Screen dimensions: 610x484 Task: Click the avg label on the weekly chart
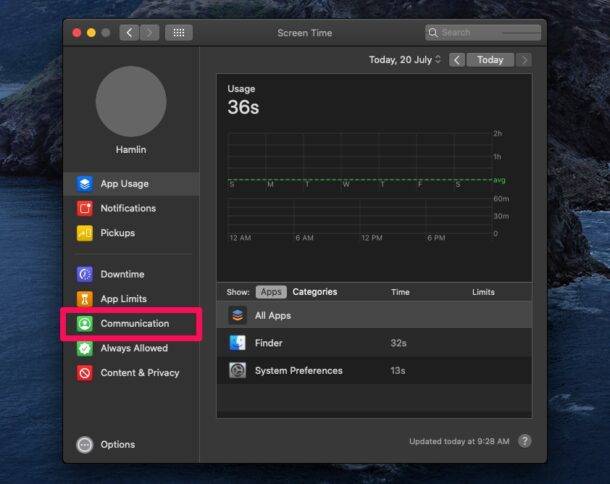point(499,180)
